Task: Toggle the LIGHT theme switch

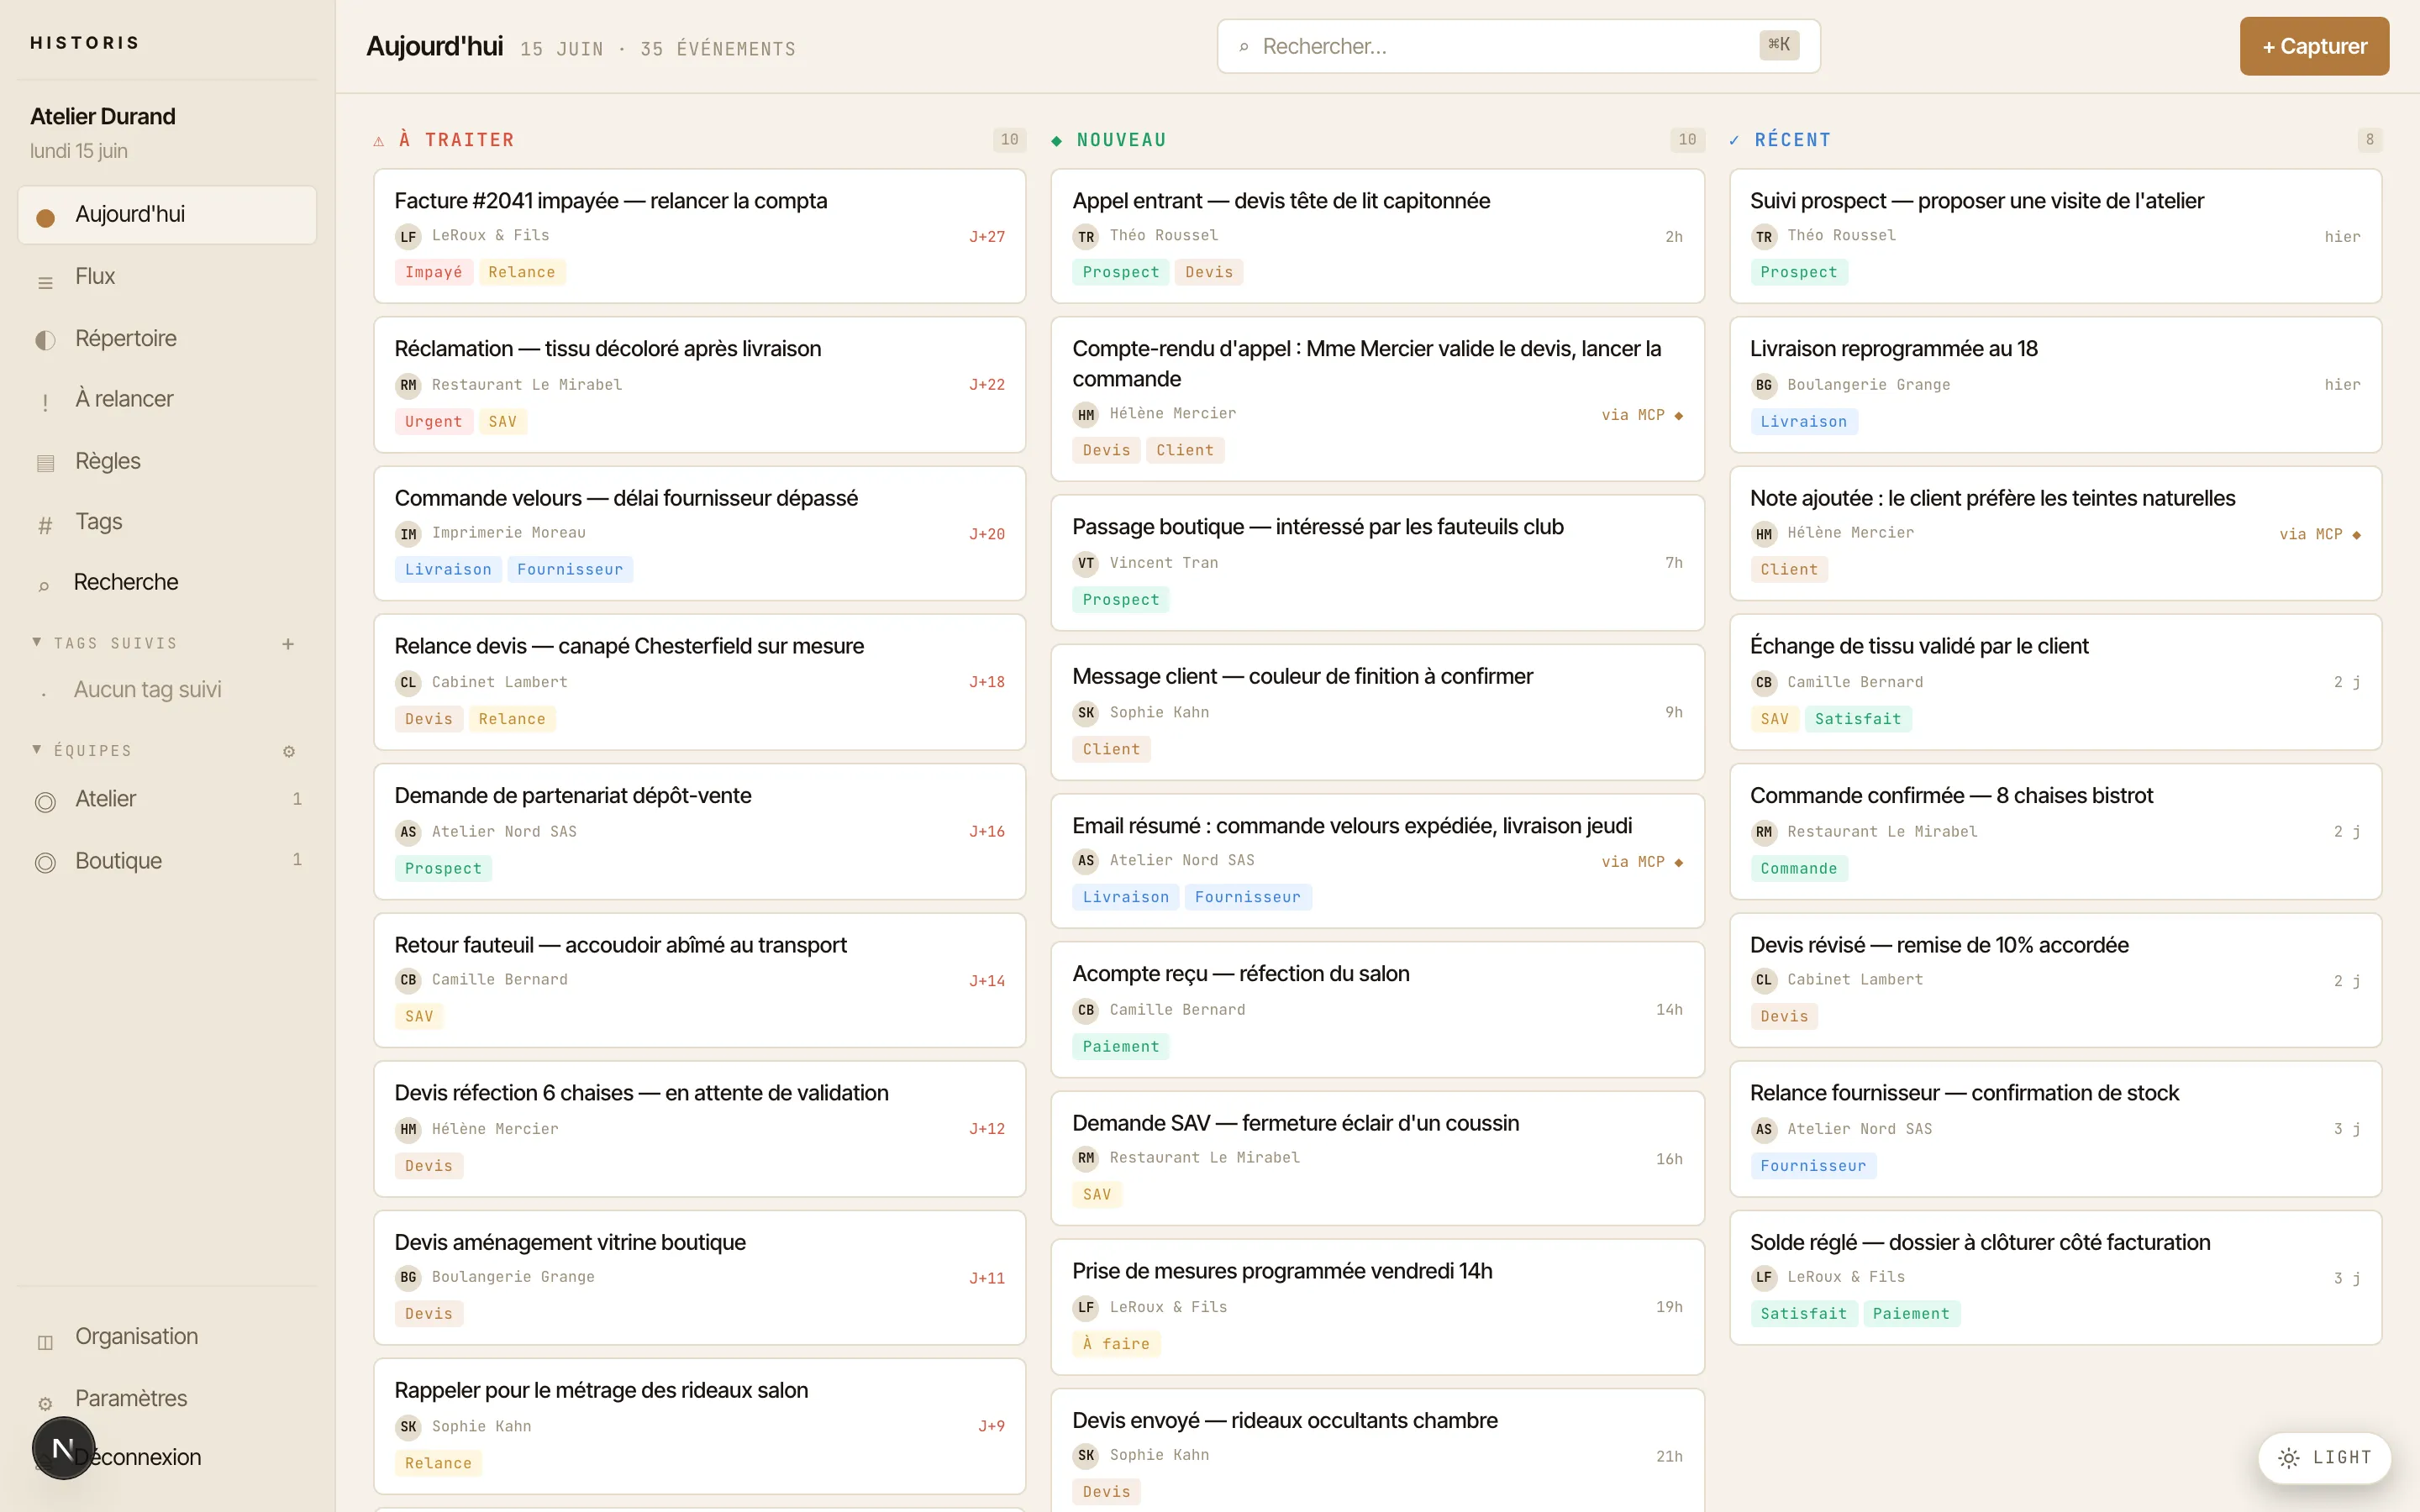Action: [2324, 1458]
